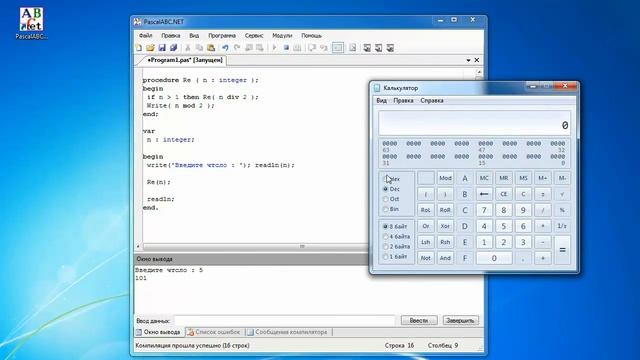Viewport: 640px width, 360px height.
Task: Click the RoR button in Calculator
Action: [x=445, y=210]
